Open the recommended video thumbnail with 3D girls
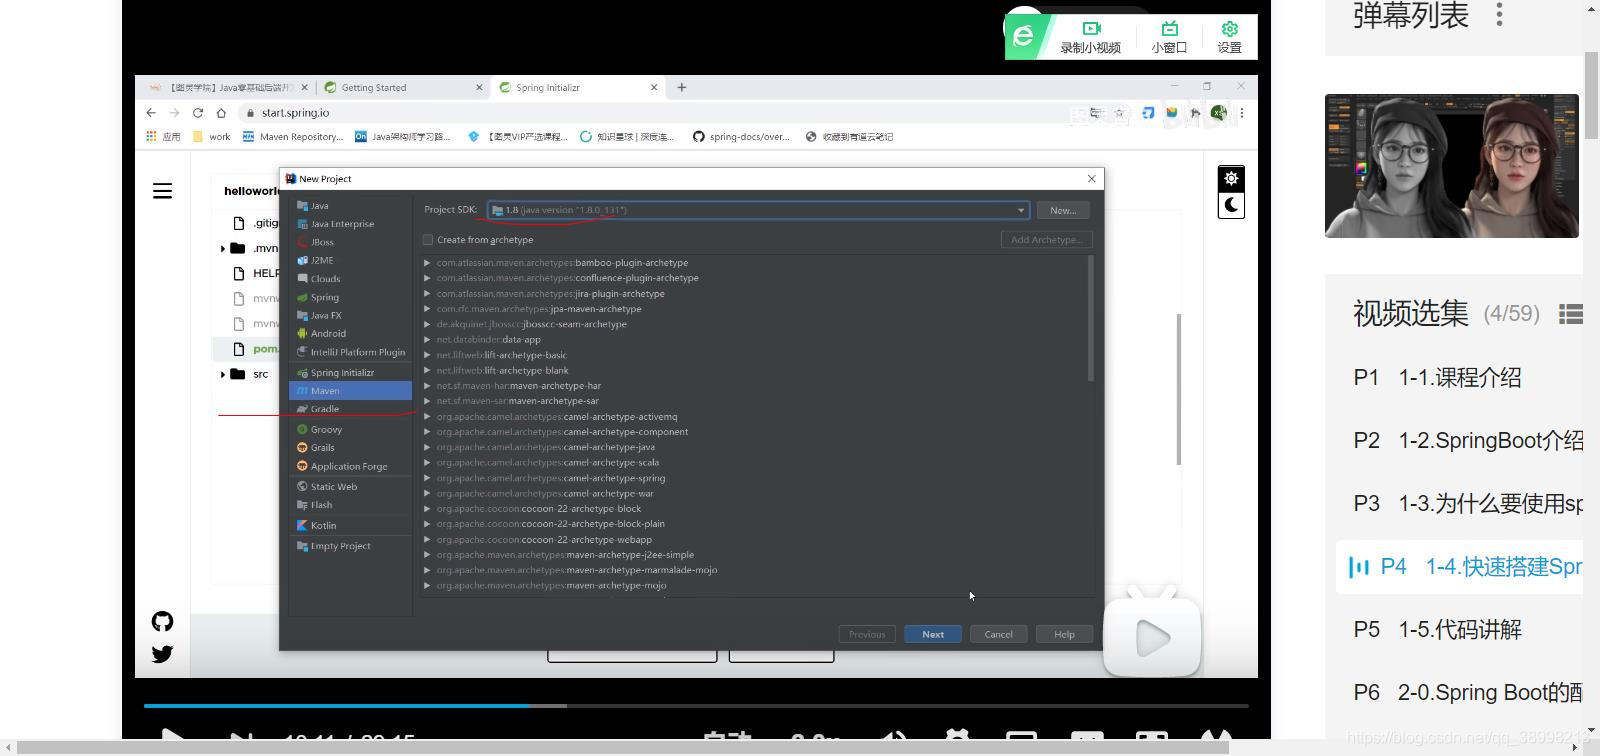The height and width of the screenshot is (756, 1600). (x=1452, y=166)
